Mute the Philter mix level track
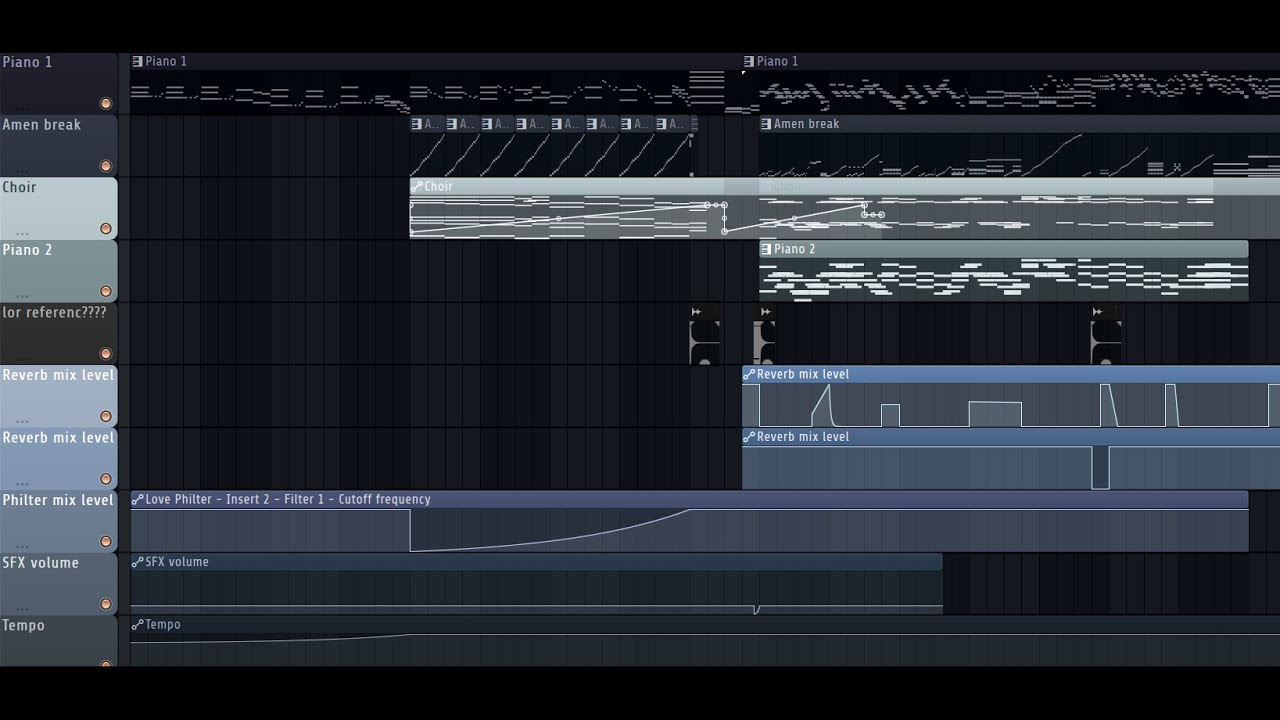 coord(105,542)
